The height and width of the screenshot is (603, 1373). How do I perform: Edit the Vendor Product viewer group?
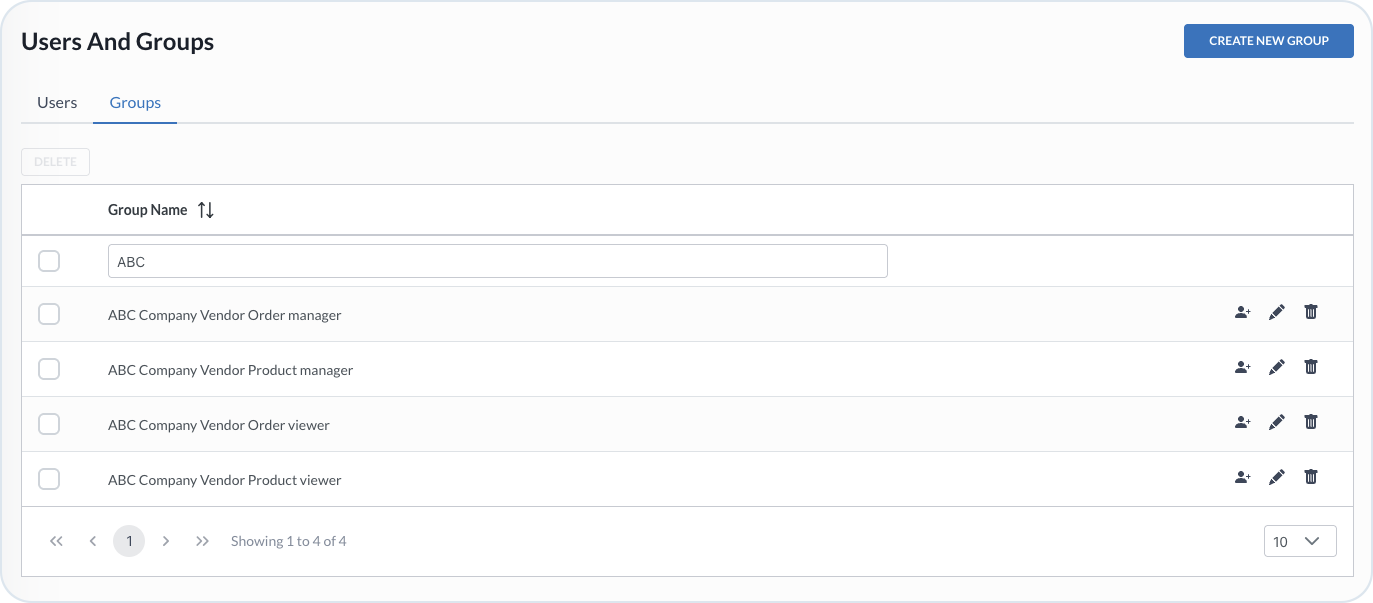[x=1276, y=478]
